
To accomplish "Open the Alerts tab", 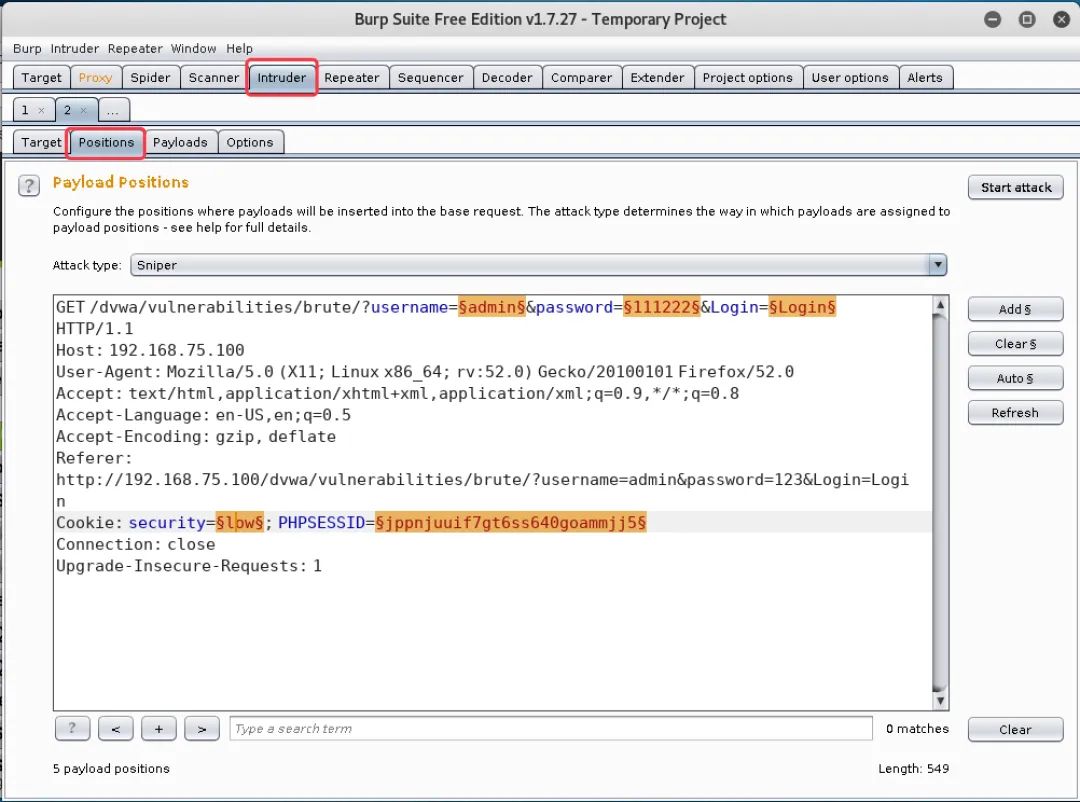I will pyautogui.click(x=924, y=77).
